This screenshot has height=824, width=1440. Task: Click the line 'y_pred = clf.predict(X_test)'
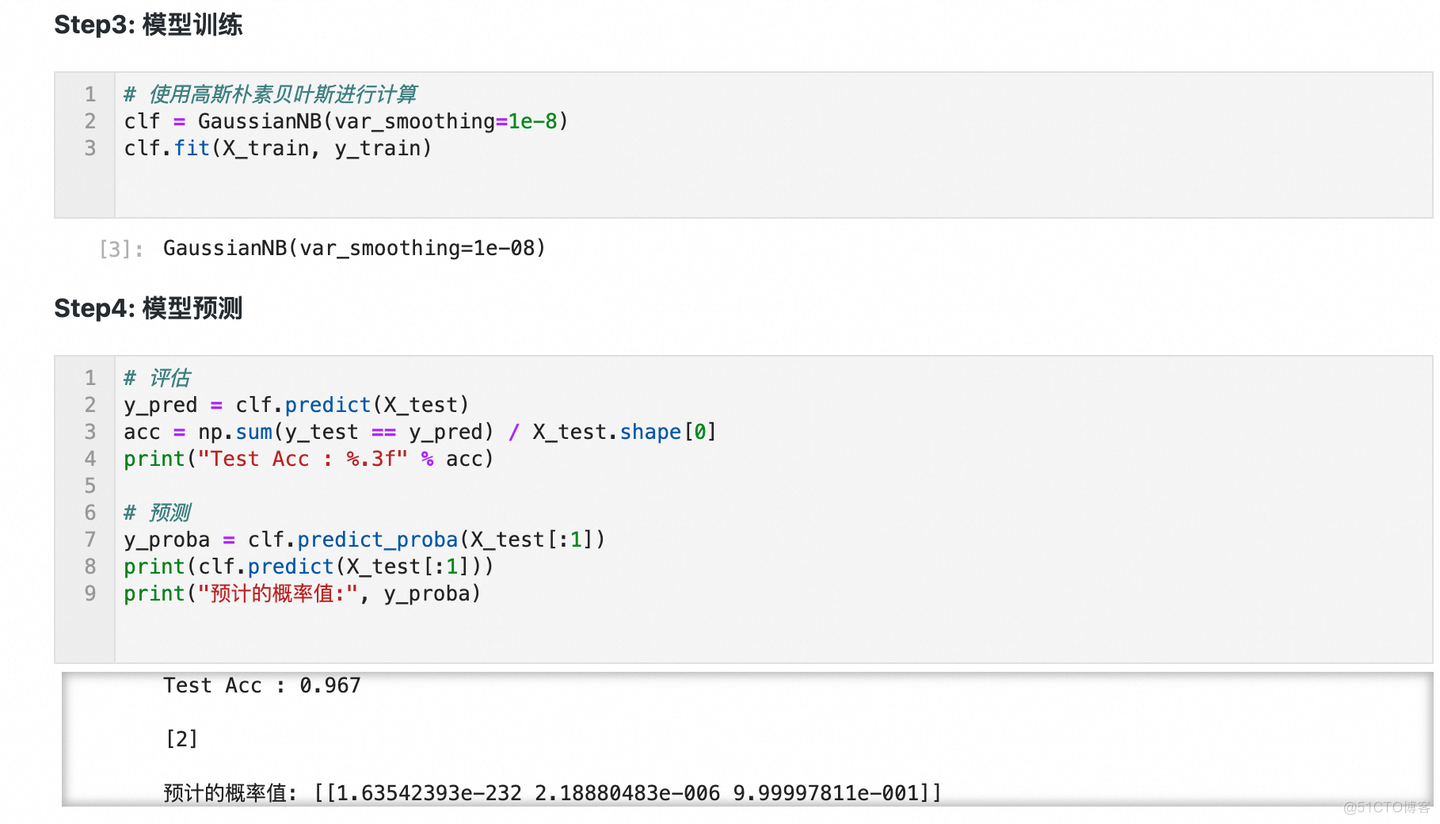tap(296, 405)
